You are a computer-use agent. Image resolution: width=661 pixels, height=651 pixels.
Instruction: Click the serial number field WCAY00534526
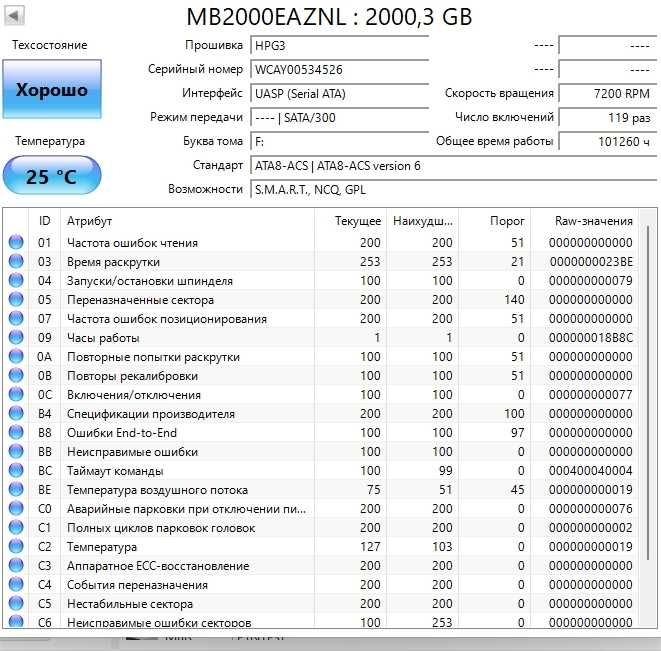pos(340,70)
